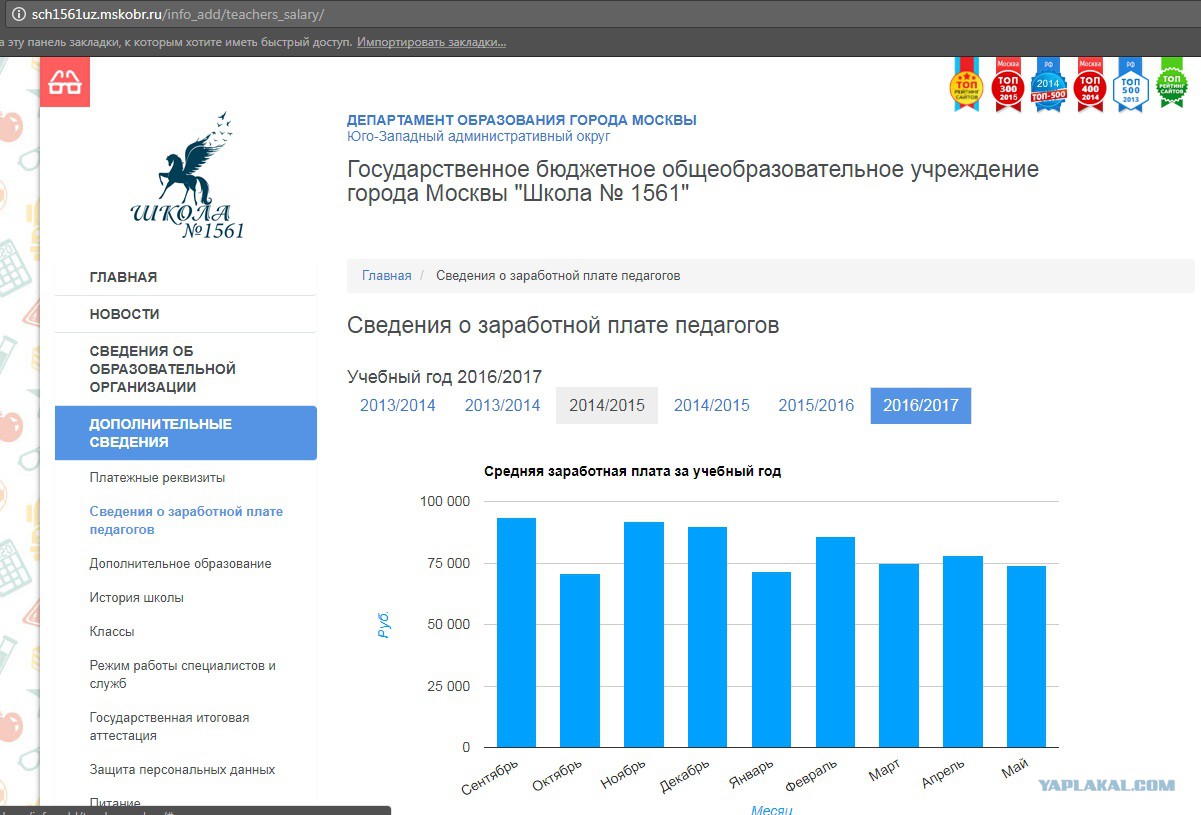Viewport: 1201px width, 815px height.
Task: Click the Руб. y-axis title
Action: [384, 625]
